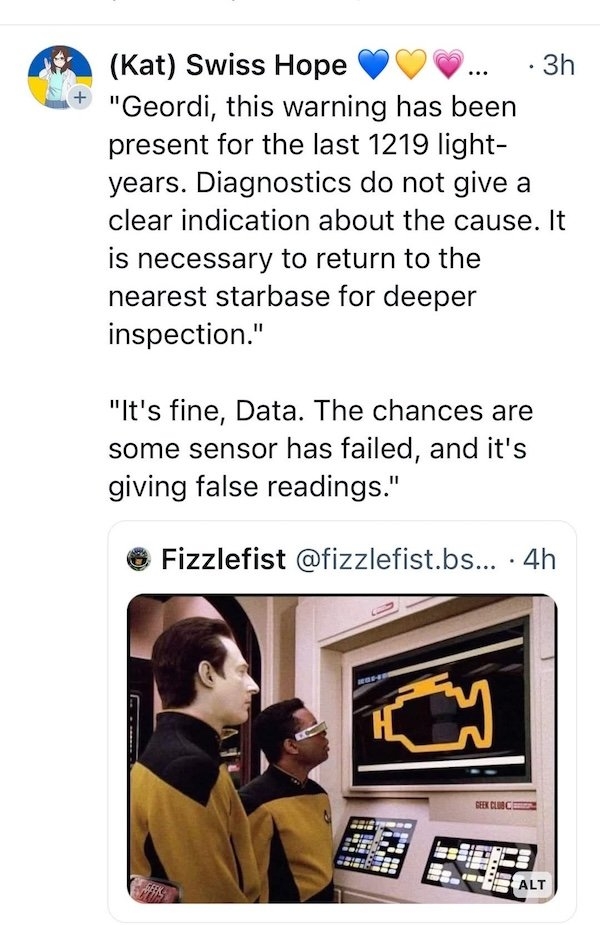This screenshot has width=600, height=925.
Task: Open the Fizzlefist display name link
Action: pyautogui.click(x=224, y=559)
